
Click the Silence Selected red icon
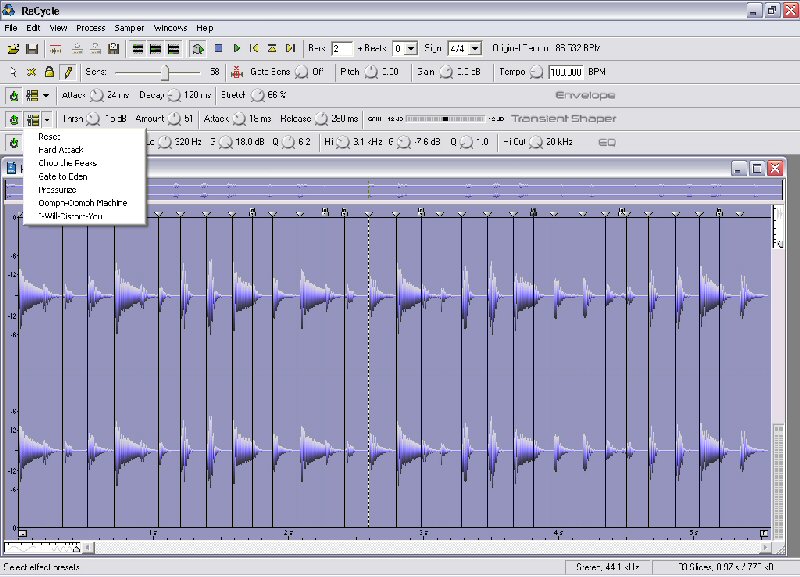(x=237, y=72)
